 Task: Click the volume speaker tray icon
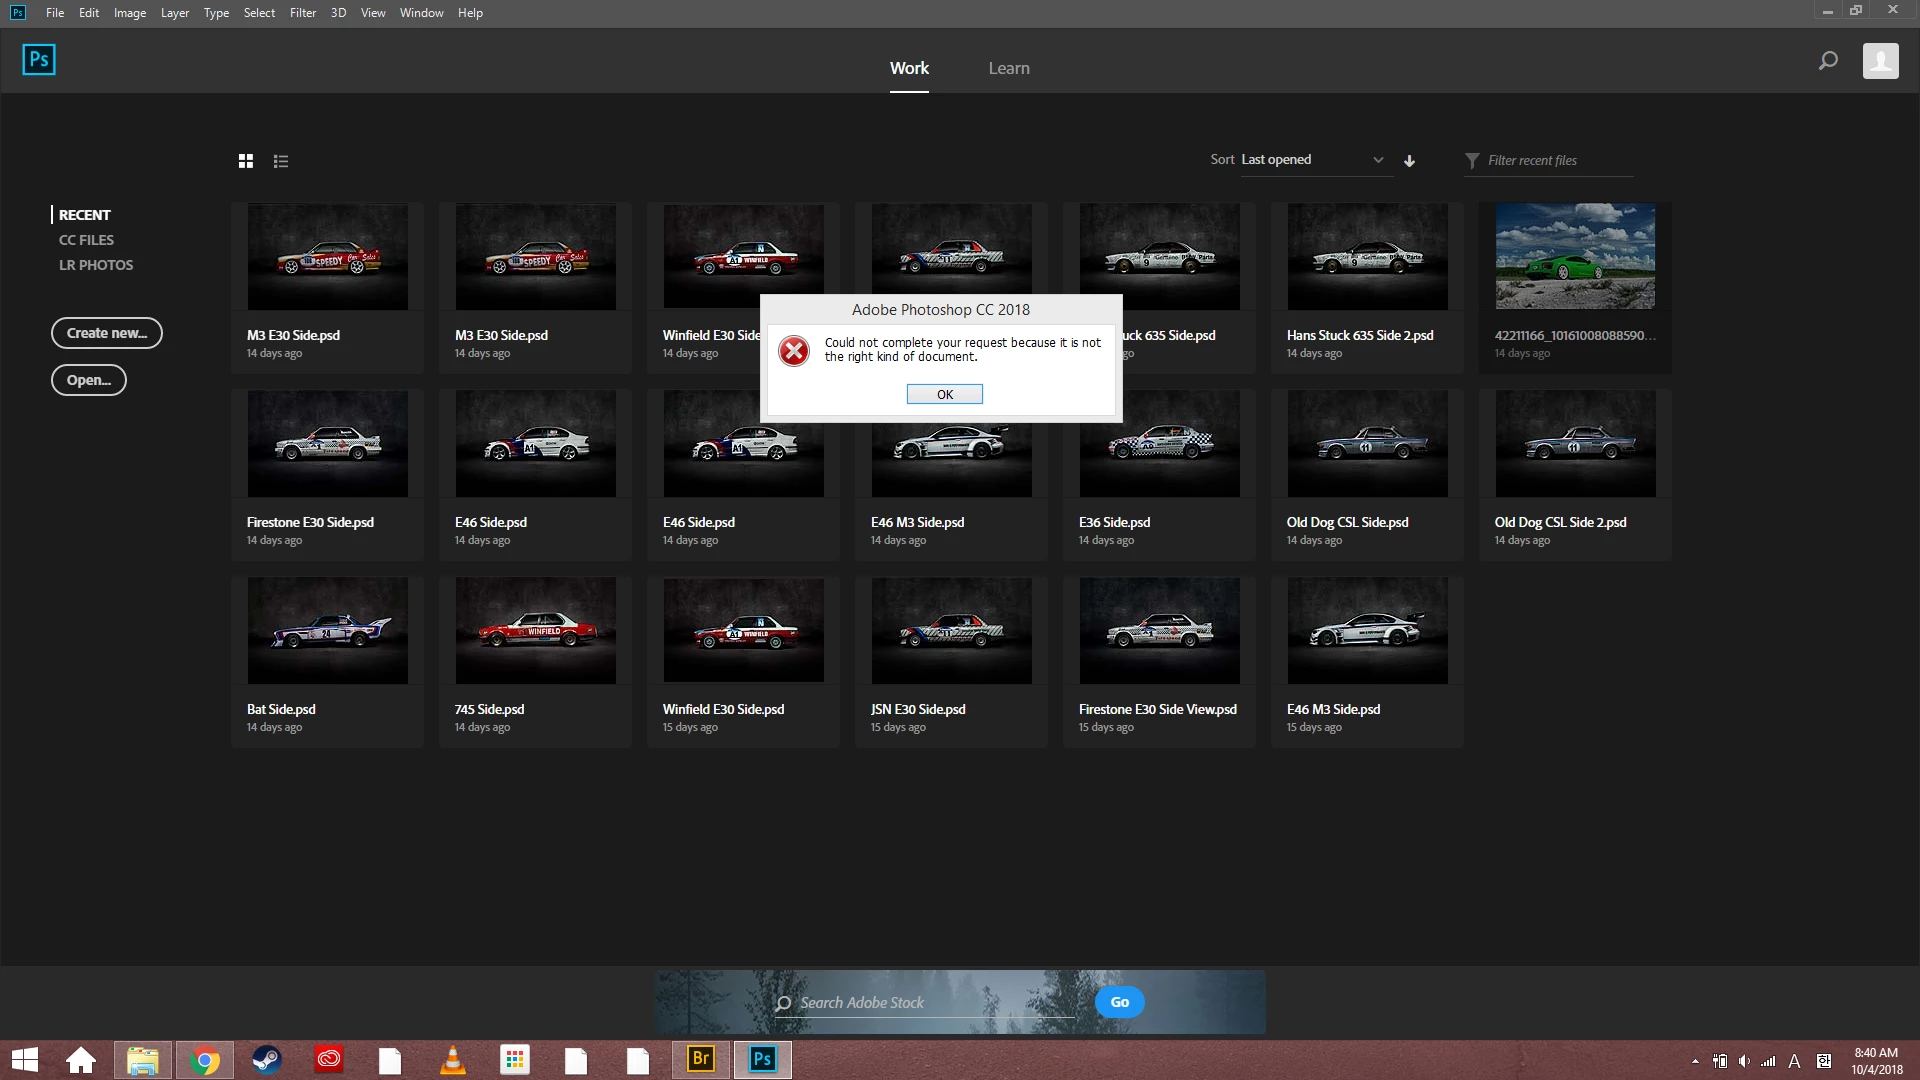pyautogui.click(x=1744, y=1061)
